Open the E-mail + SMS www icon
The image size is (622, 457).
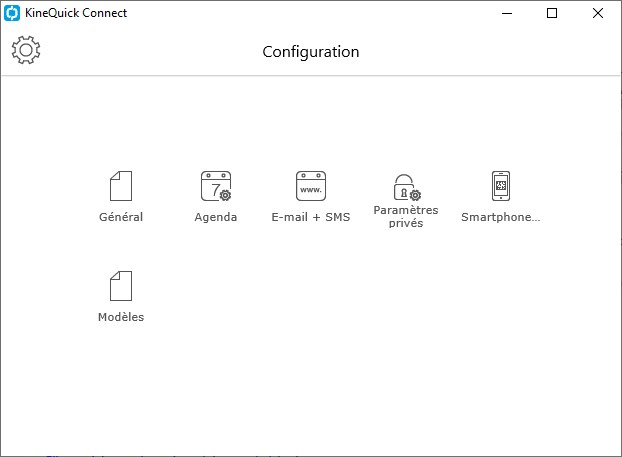coord(311,186)
